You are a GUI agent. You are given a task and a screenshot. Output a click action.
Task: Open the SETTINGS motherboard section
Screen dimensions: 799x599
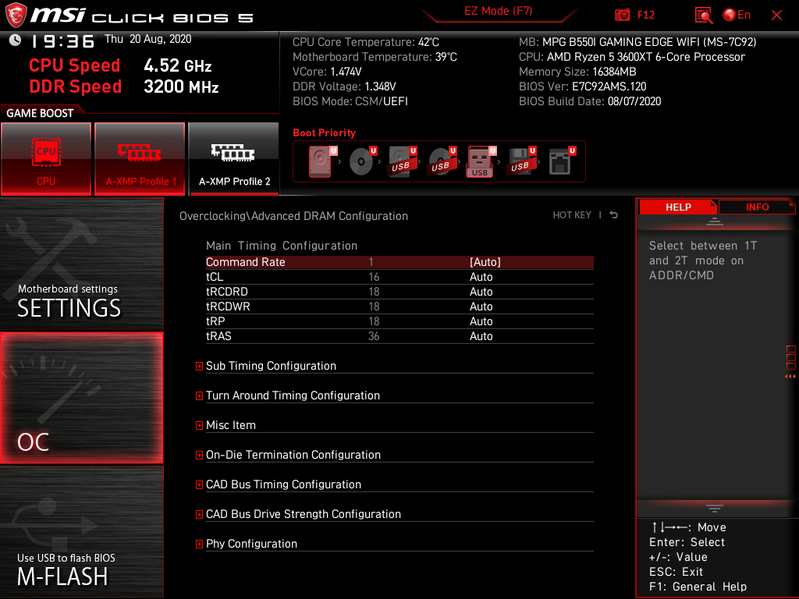click(82, 264)
